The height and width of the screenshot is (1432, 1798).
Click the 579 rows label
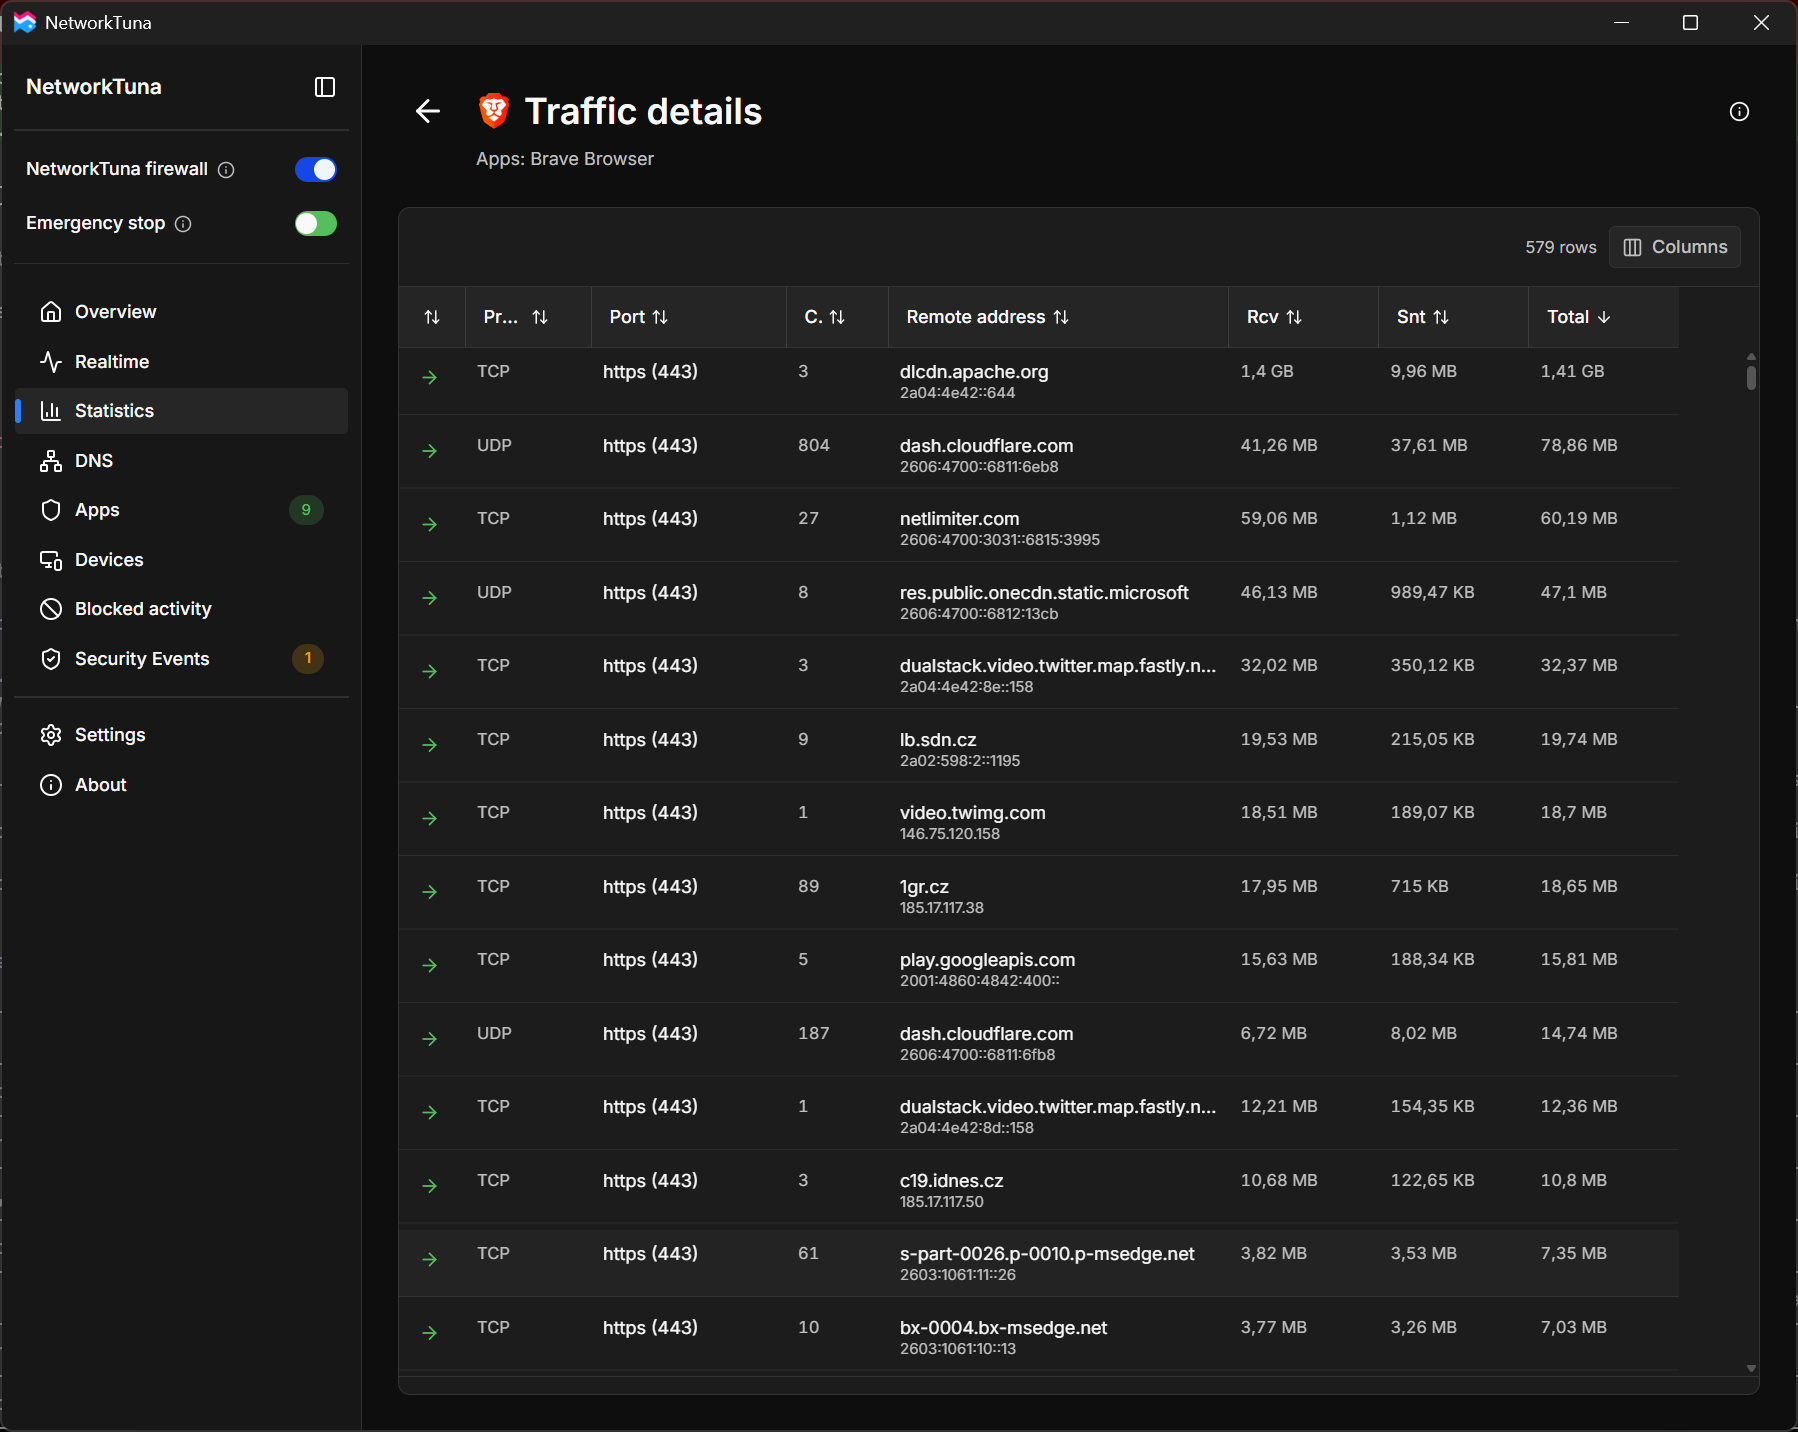(x=1560, y=247)
